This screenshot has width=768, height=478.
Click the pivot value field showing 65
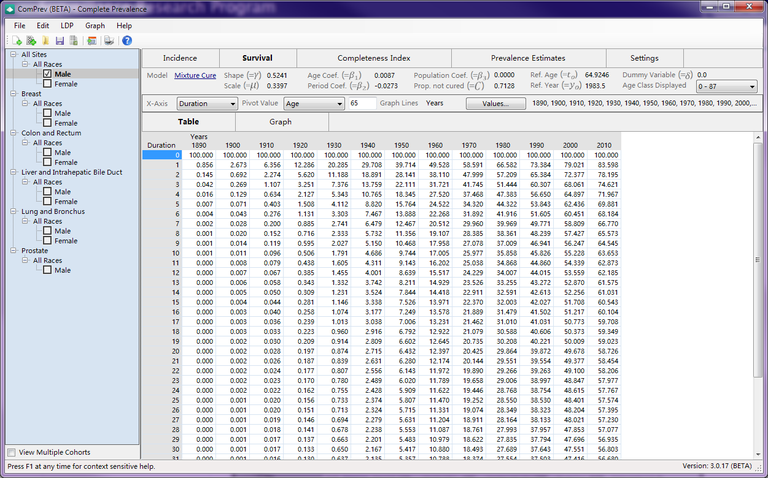tap(362, 103)
